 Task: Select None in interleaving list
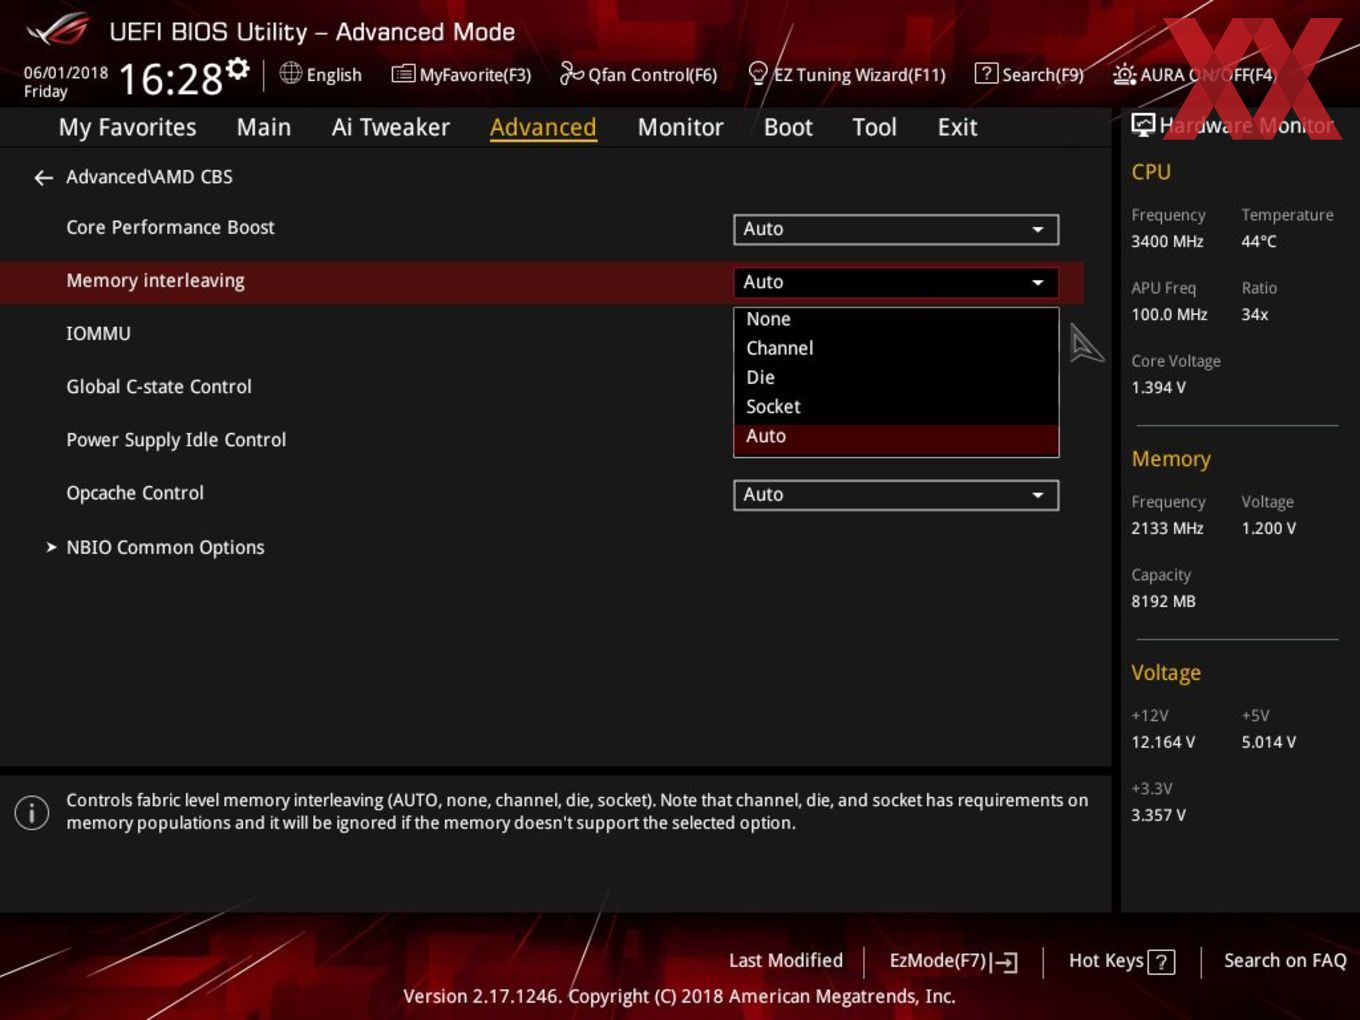[896, 319]
